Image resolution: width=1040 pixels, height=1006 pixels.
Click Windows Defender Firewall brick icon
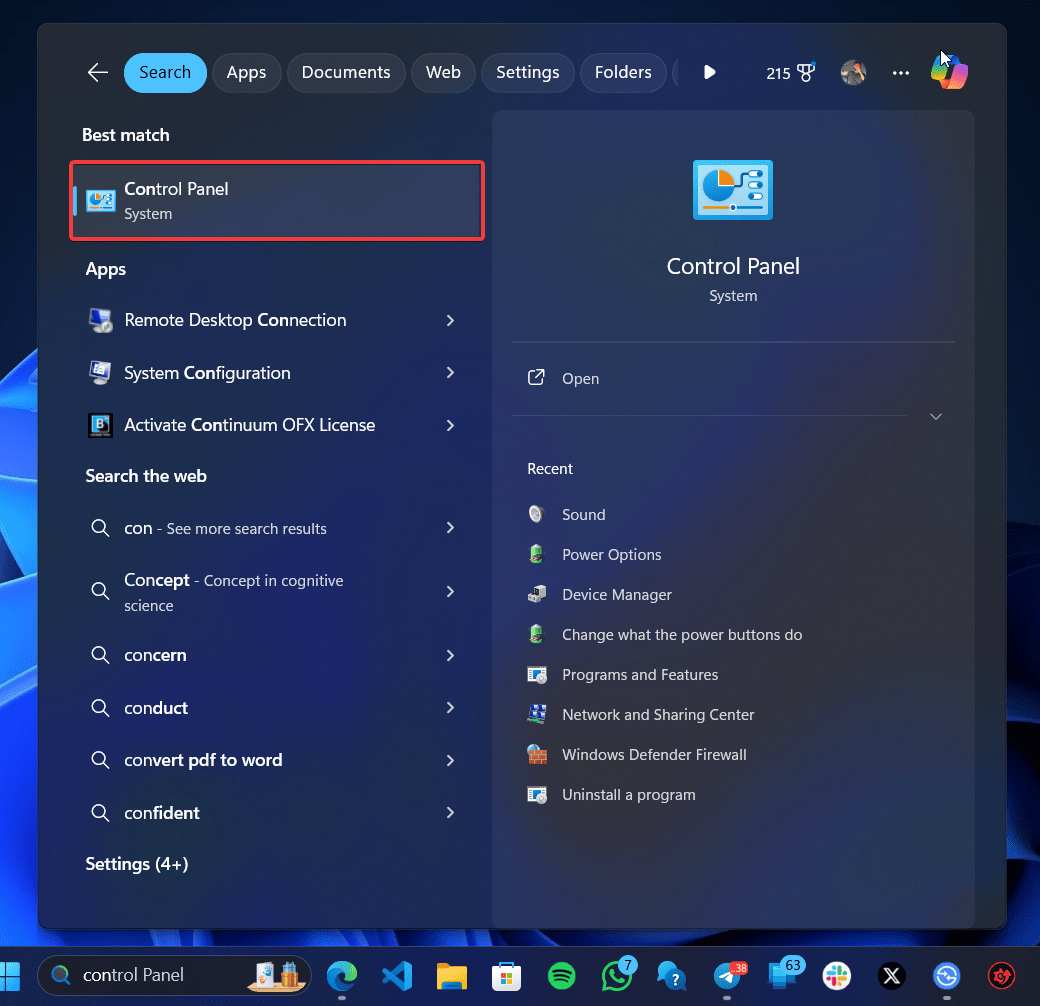click(x=537, y=754)
